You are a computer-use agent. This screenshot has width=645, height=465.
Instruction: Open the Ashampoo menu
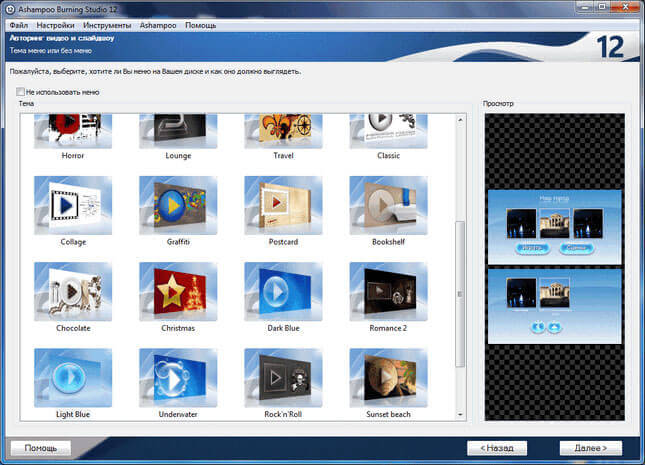(x=158, y=26)
